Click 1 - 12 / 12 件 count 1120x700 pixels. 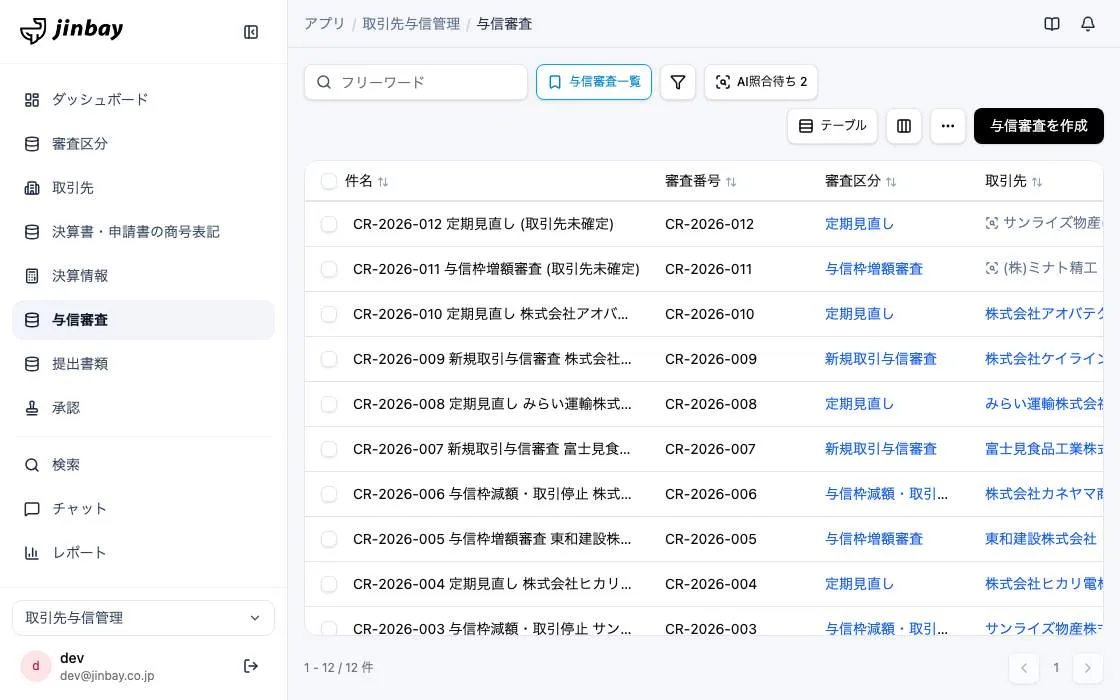coord(339,668)
